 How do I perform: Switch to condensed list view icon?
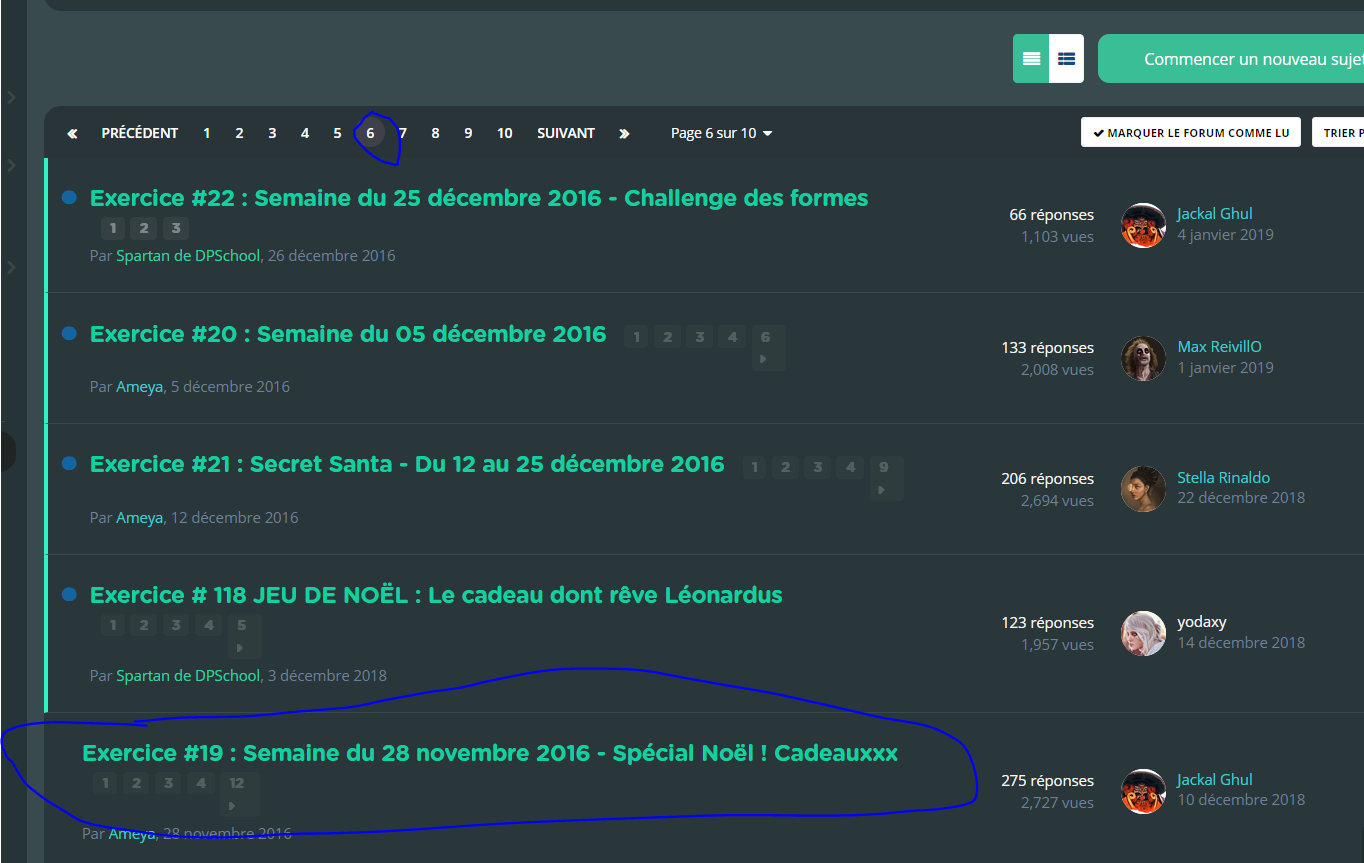click(x=1066, y=59)
